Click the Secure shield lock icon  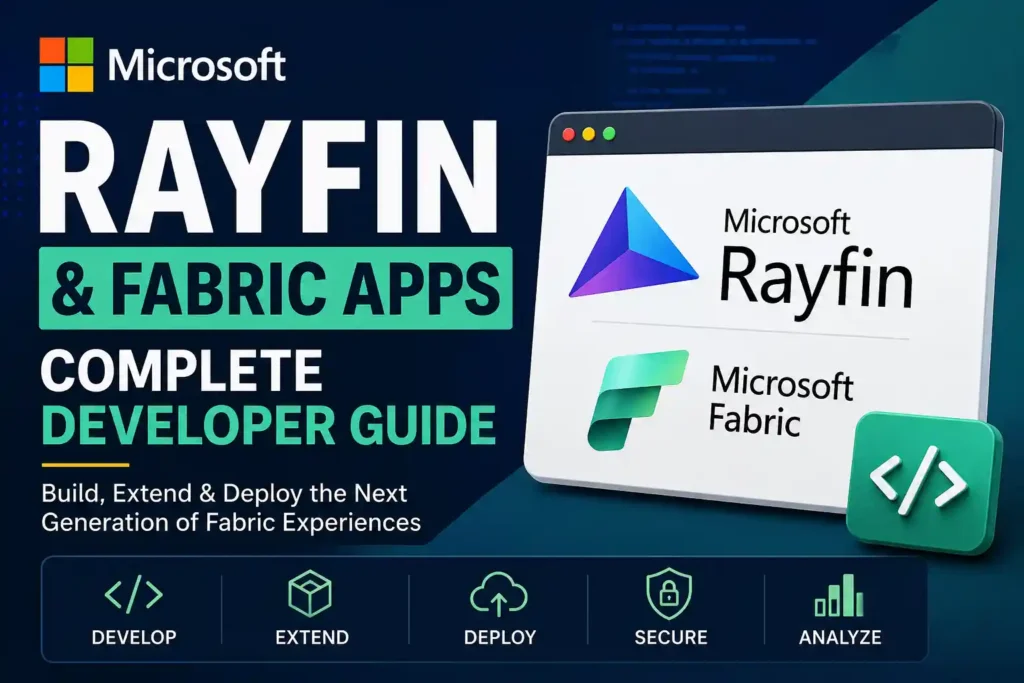click(669, 594)
